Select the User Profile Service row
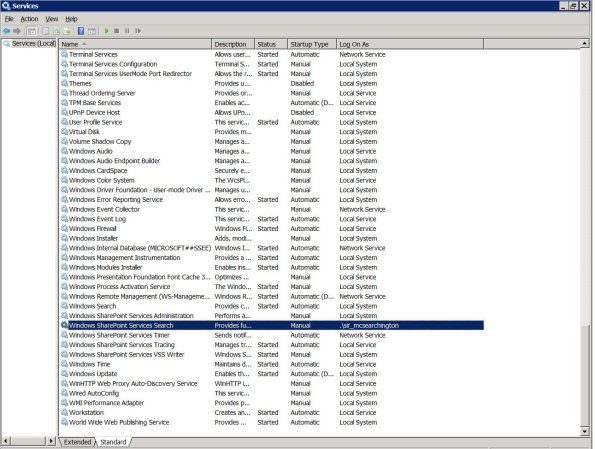This screenshot has width=595, height=449. (x=272, y=122)
